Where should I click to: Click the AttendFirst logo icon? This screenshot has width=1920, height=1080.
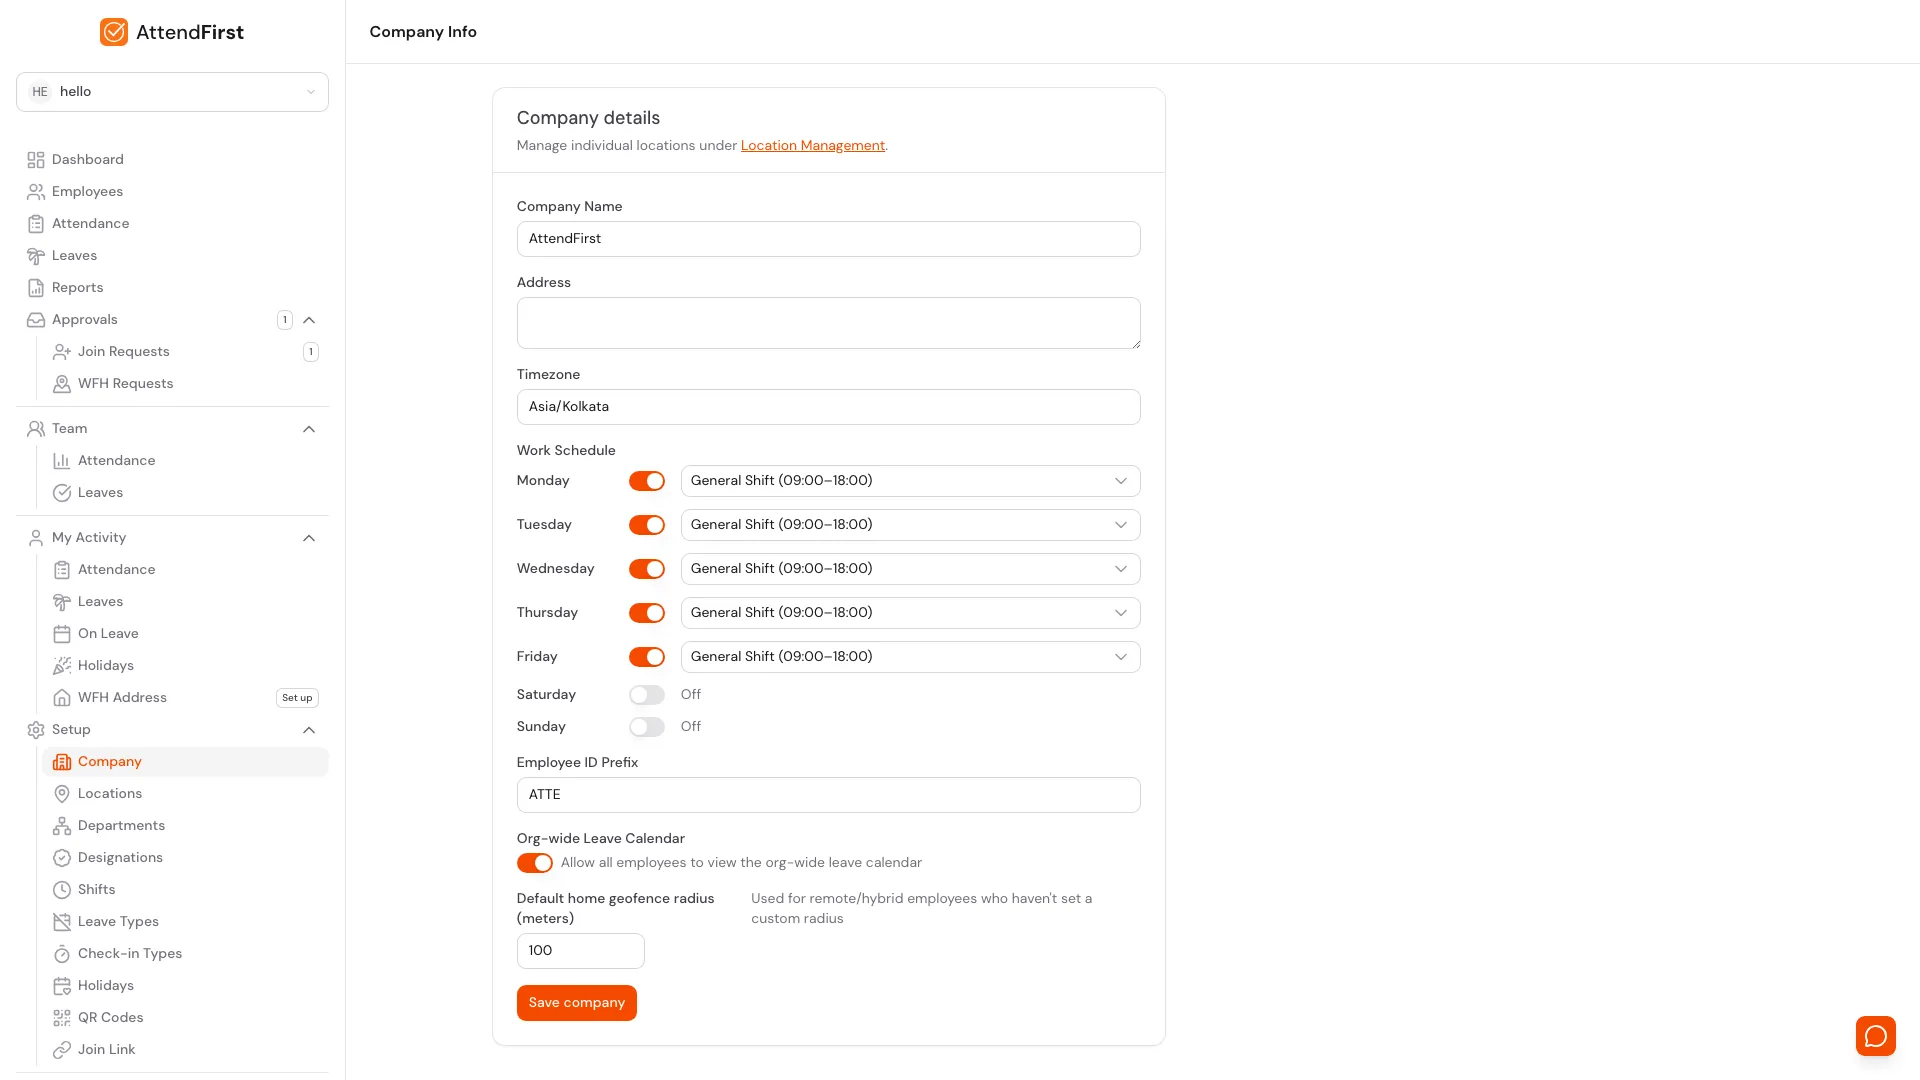pos(114,32)
